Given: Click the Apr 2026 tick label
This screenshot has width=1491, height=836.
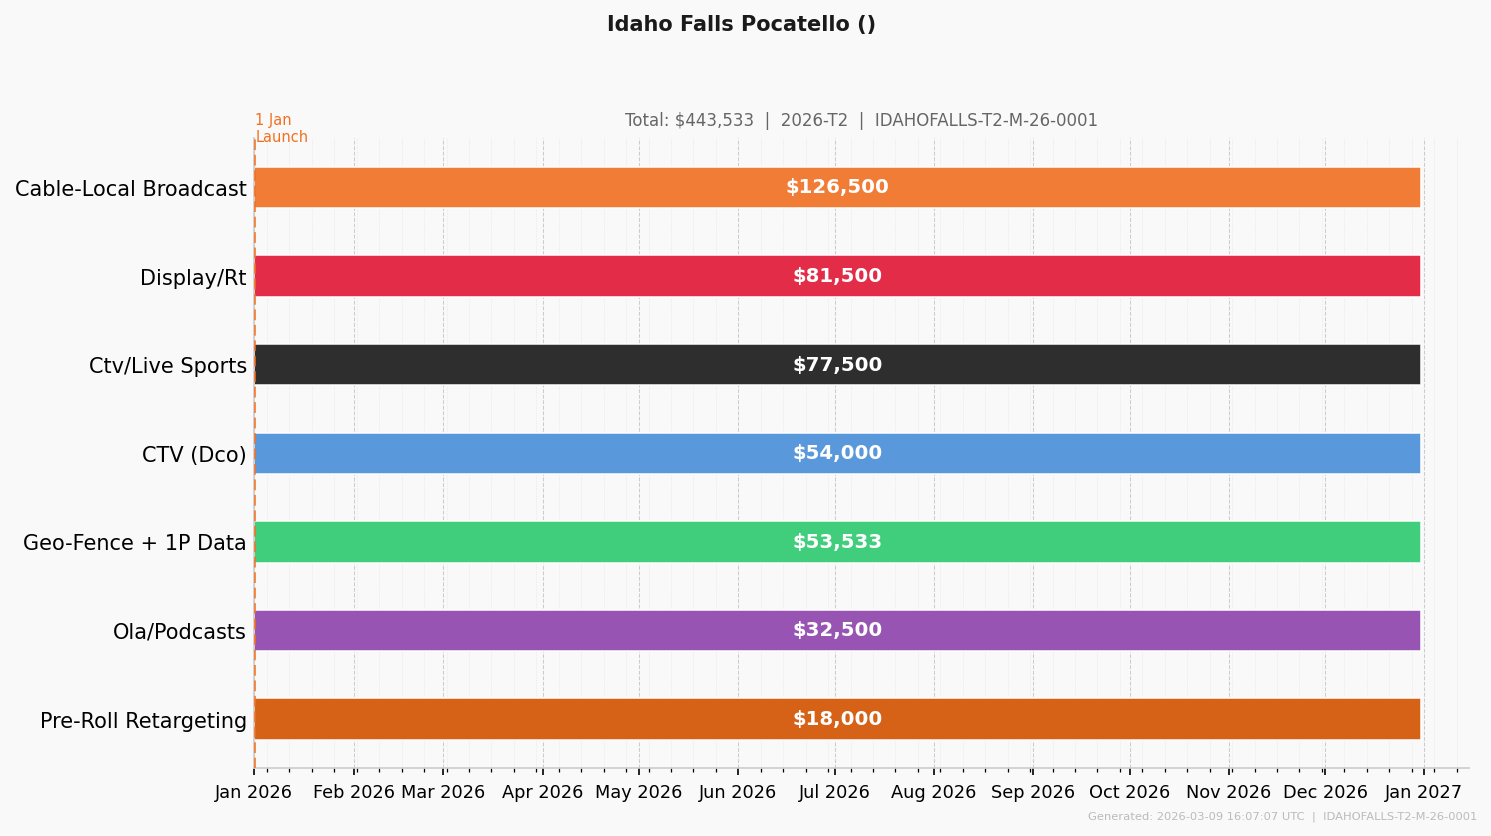Looking at the screenshot, I should [542, 792].
